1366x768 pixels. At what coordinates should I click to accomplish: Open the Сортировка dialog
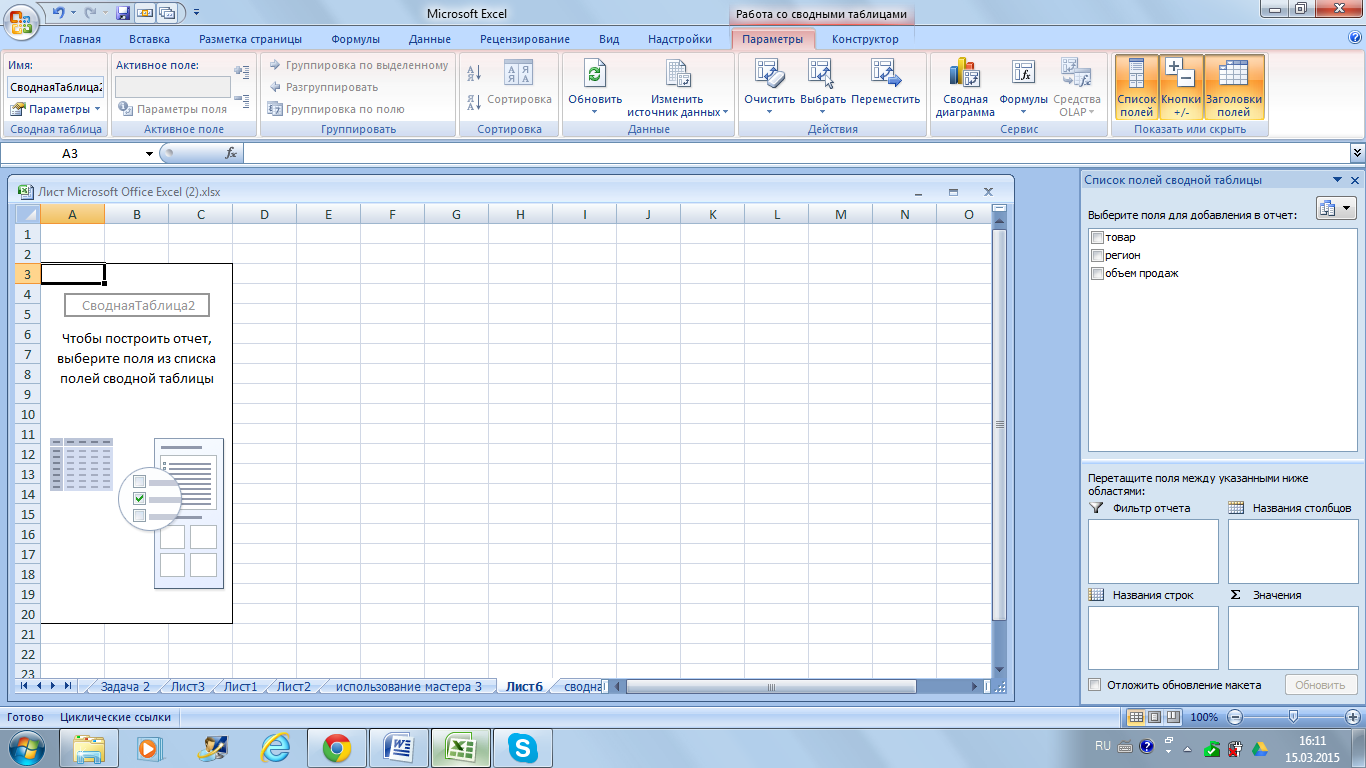point(518,81)
